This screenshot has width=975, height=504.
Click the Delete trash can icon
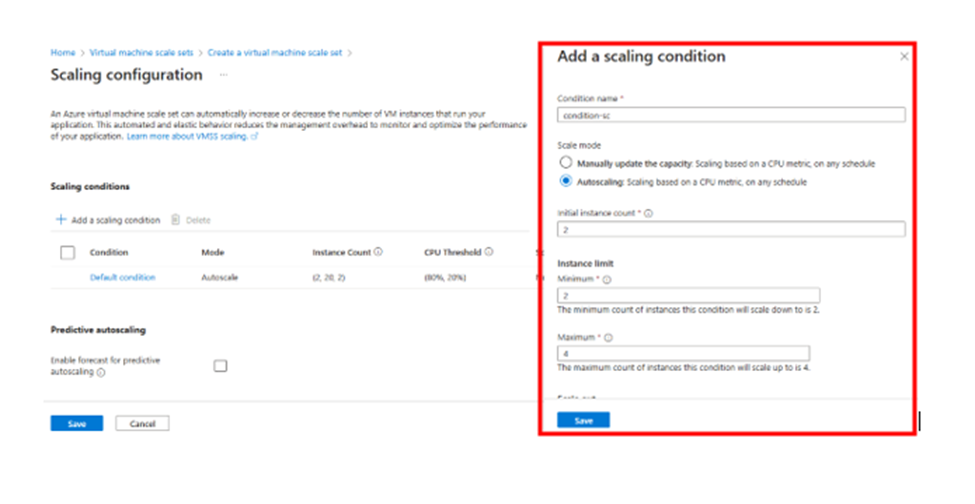(175, 220)
